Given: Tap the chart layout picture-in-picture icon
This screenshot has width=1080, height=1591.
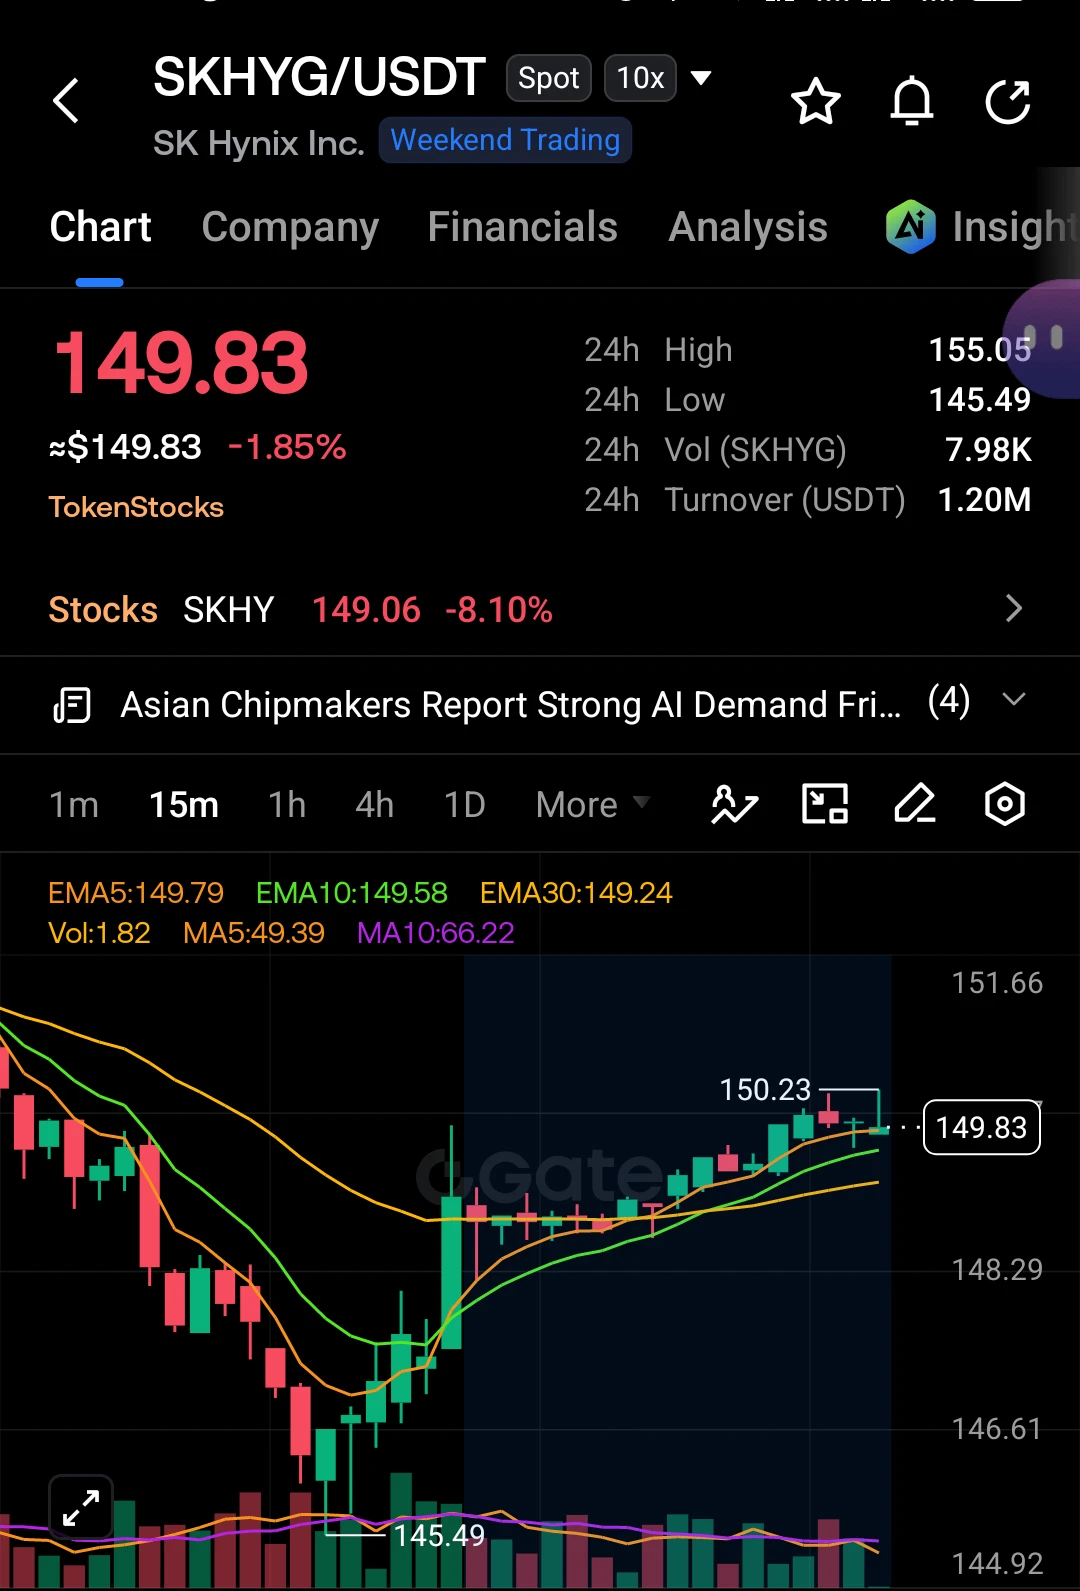Looking at the screenshot, I should (826, 804).
